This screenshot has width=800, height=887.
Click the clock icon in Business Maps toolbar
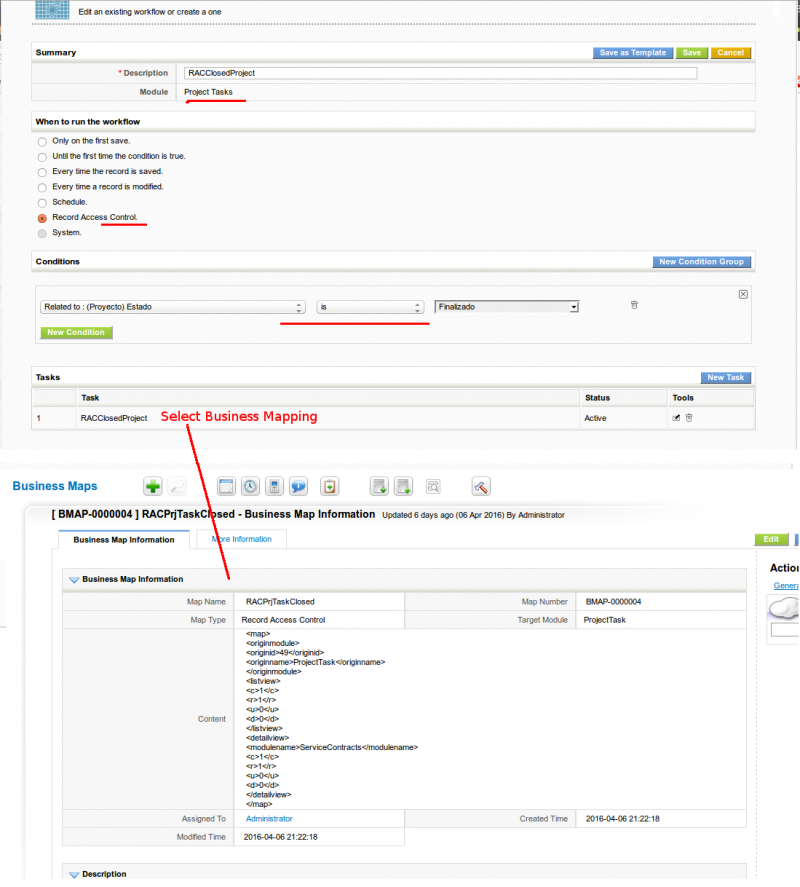(250, 486)
